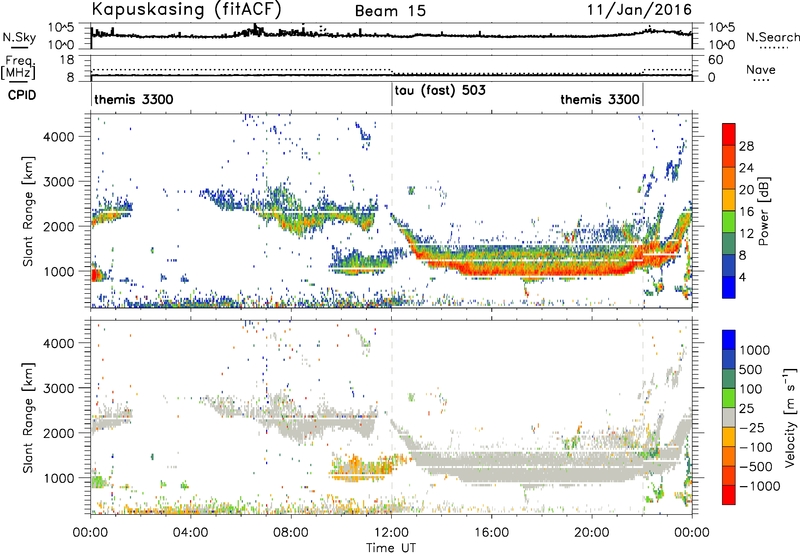Screen dimensions: 800x554
Task: Click the '500' velocity colorbar tick value
Action: (753, 369)
